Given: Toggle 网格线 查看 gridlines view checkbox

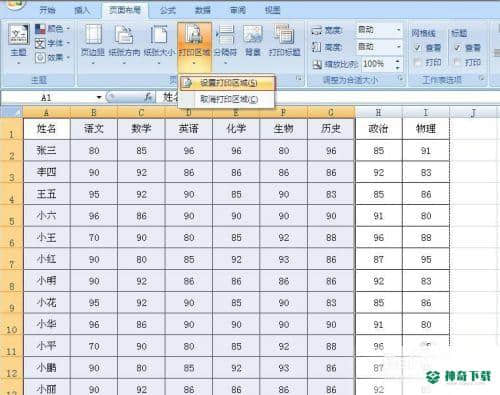Looking at the screenshot, I should click(417, 48).
